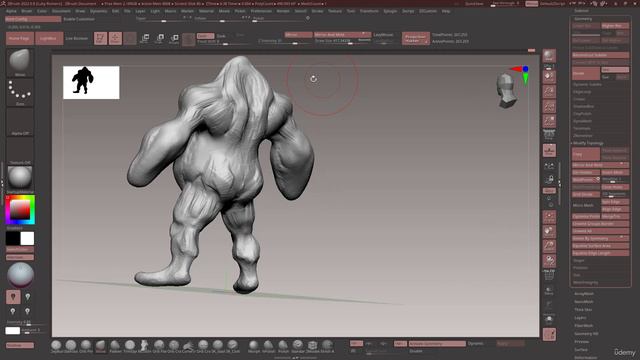Open LightBox

49,38
